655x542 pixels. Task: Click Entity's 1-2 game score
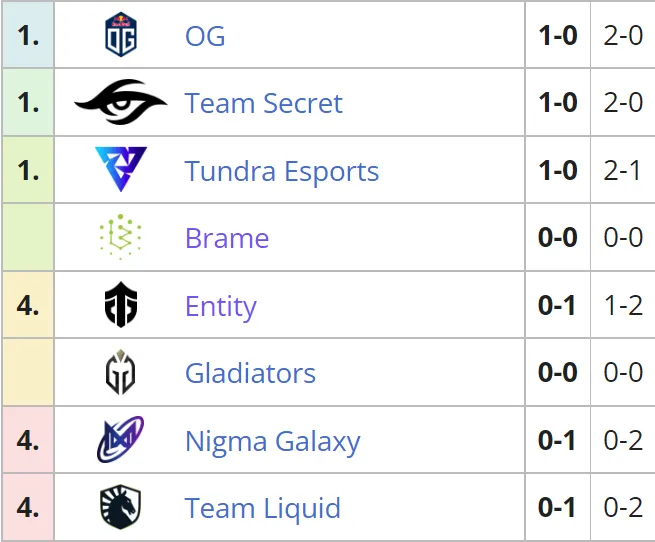[x=623, y=305]
